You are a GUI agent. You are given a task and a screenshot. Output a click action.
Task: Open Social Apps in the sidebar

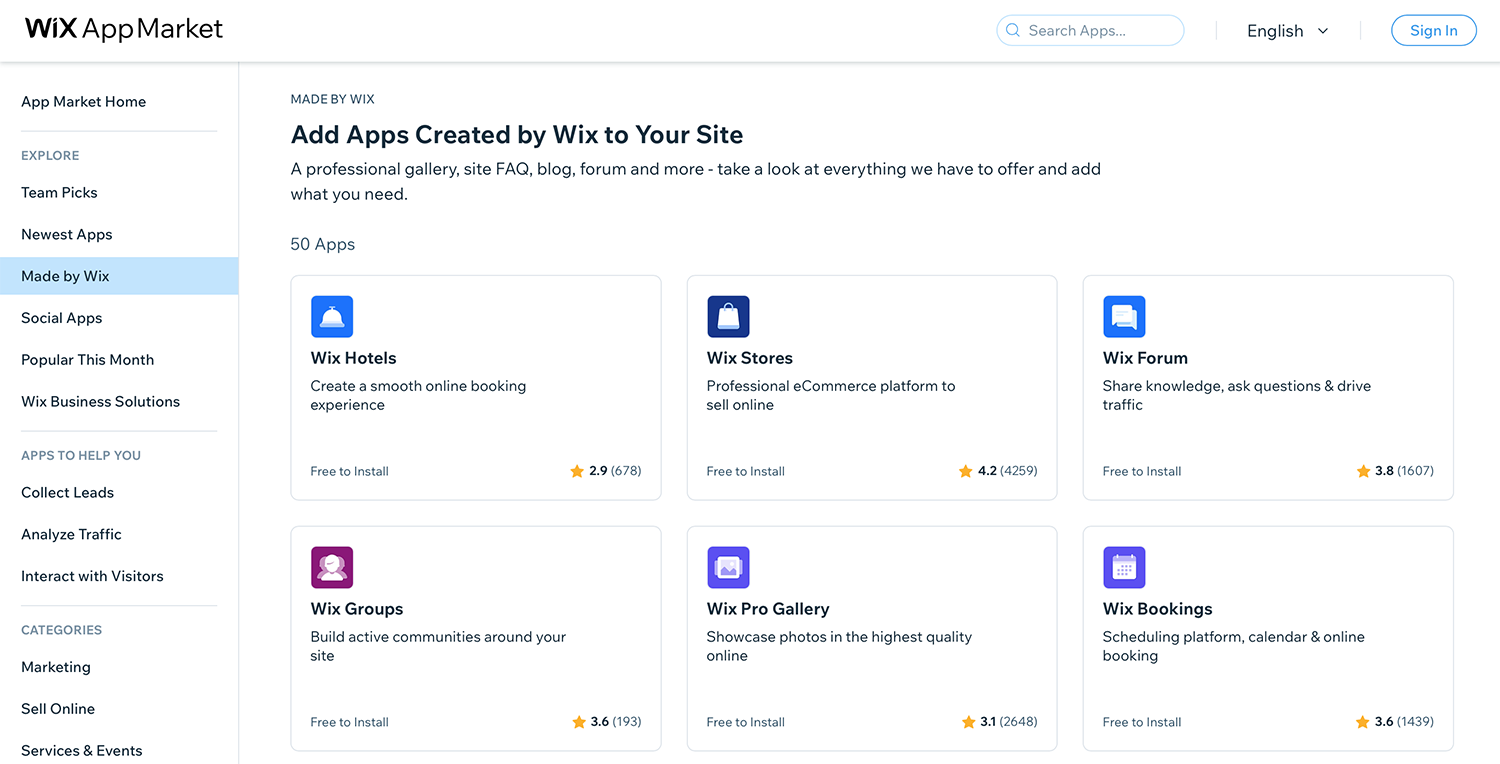62,318
